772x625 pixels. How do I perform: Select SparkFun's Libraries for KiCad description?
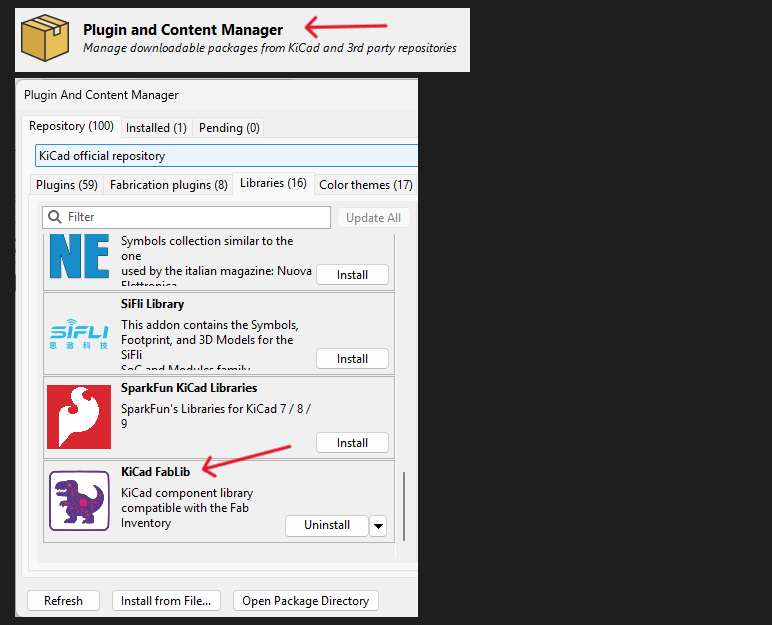pos(216,416)
